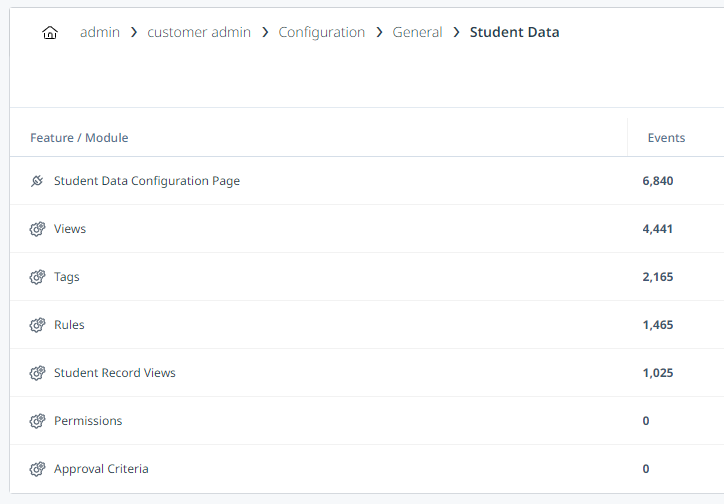Click the home icon in breadcrumb
The height and width of the screenshot is (504, 724).
click(50, 32)
